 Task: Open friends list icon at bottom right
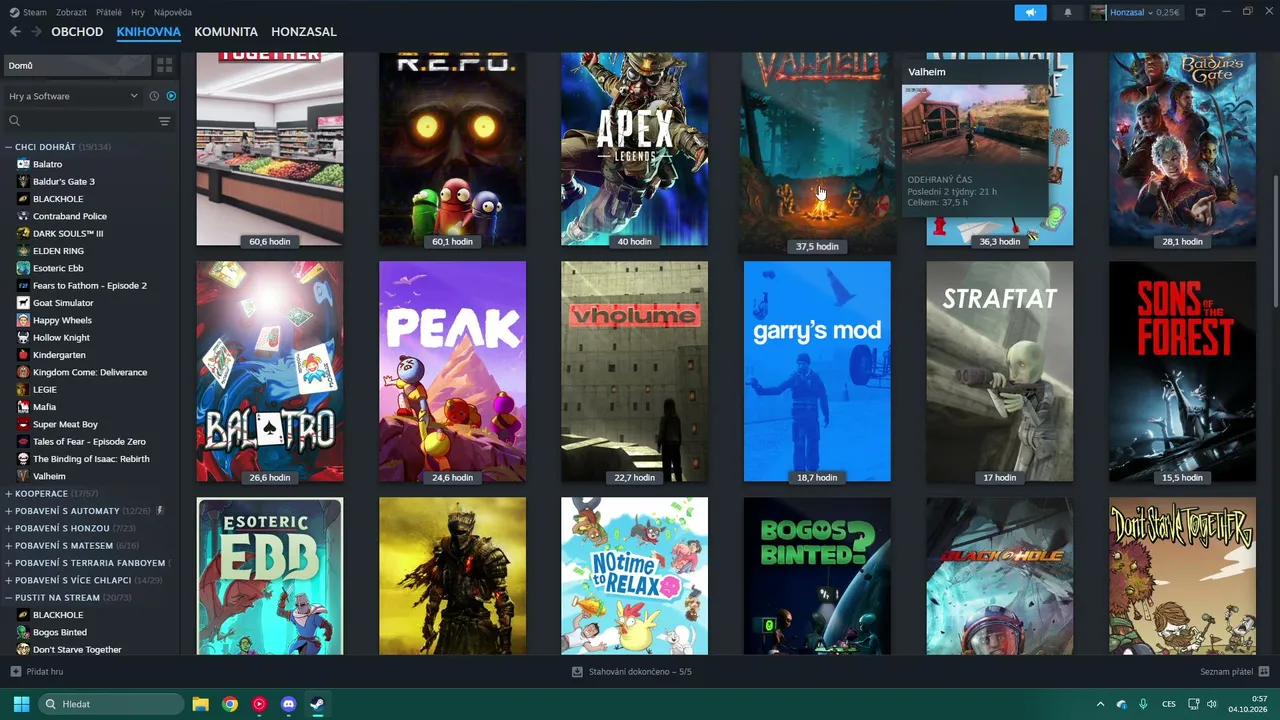click(x=1264, y=672)
